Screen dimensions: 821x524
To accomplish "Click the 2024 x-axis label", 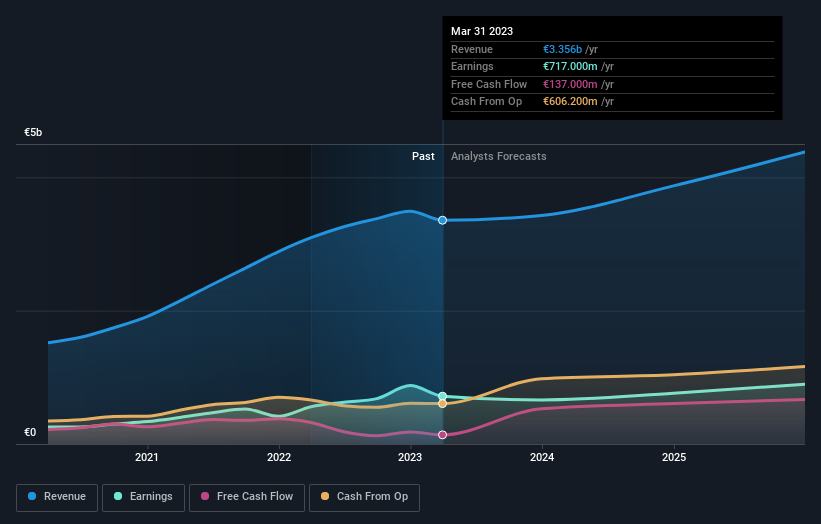I will (x=542, y=458).
